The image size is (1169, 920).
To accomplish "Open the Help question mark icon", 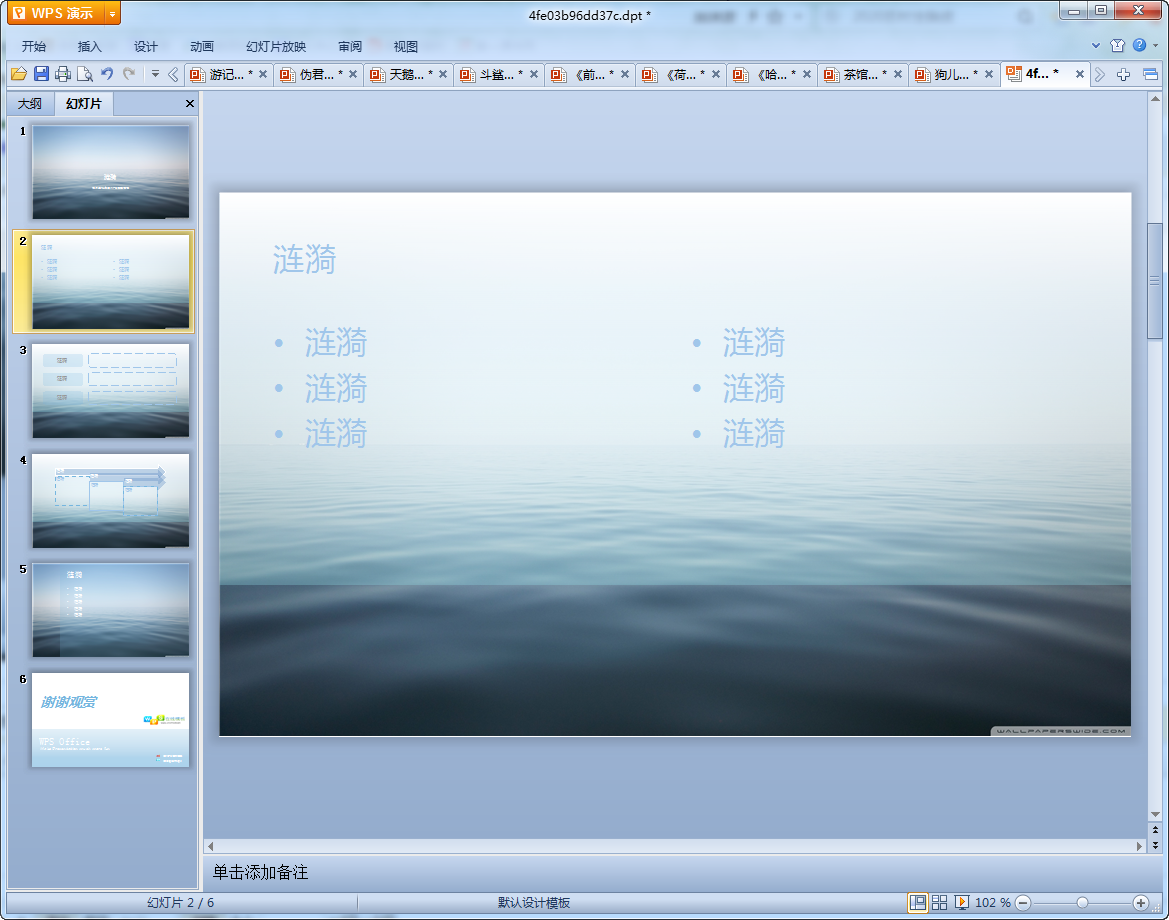I will point(1139,45).
